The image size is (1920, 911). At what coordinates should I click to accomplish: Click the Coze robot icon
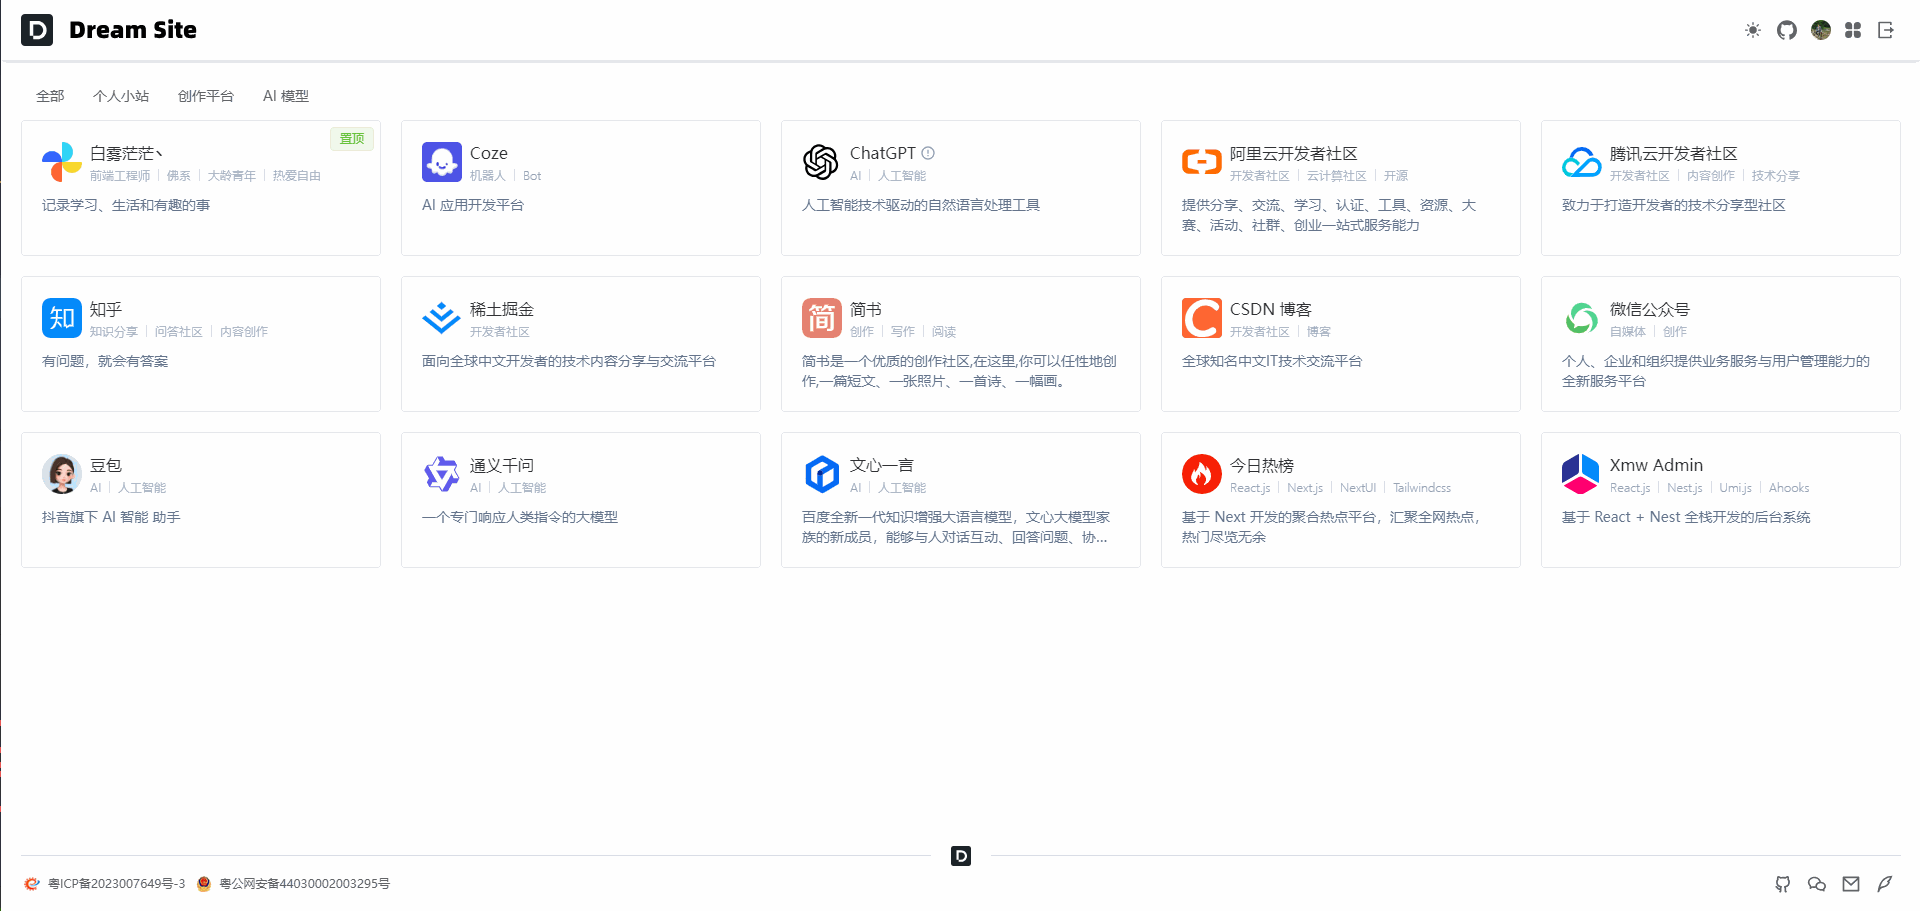point(442,162)
